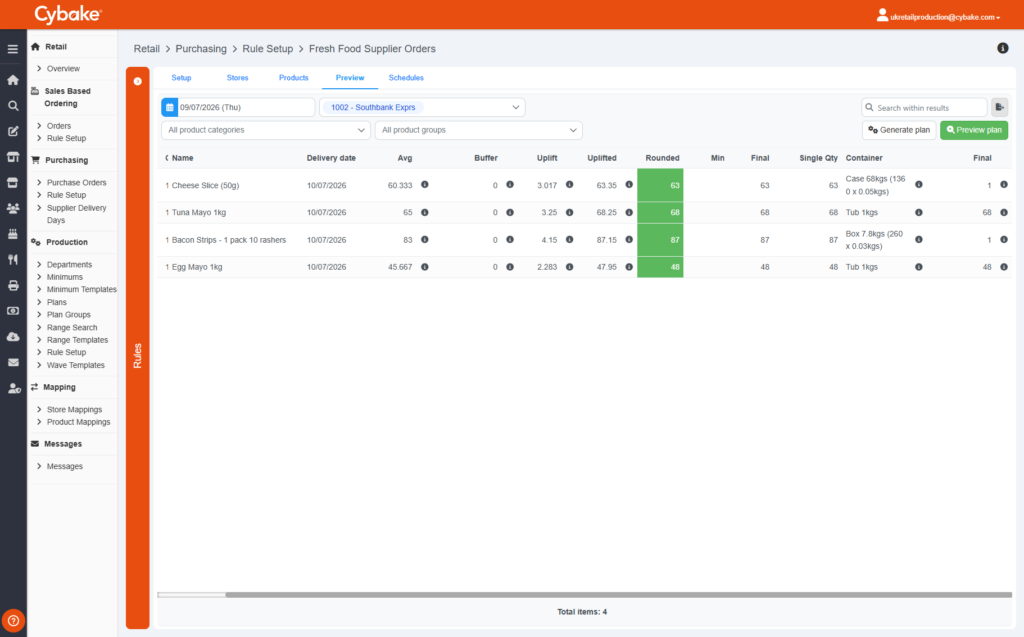Click the page info icon next to the breadcrumb
This screenshot has height=637, width=1024.
tap(1002, 48)
